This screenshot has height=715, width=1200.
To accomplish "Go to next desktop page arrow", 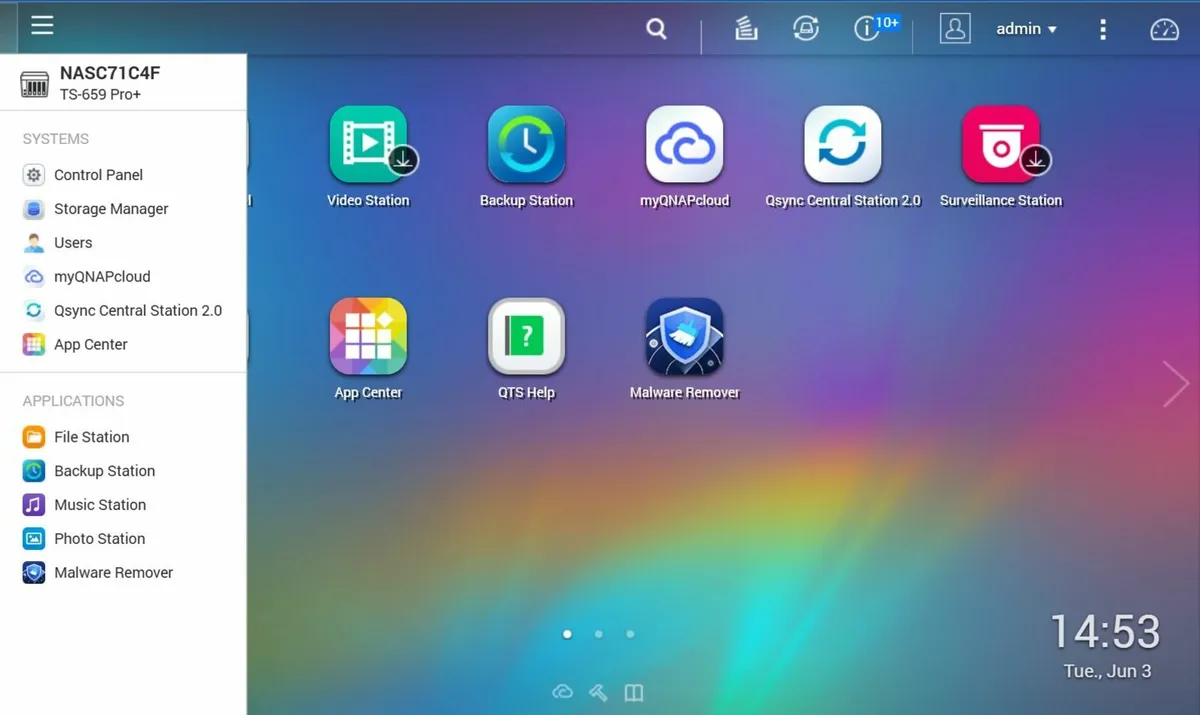I will click(x=1175, y=384).
